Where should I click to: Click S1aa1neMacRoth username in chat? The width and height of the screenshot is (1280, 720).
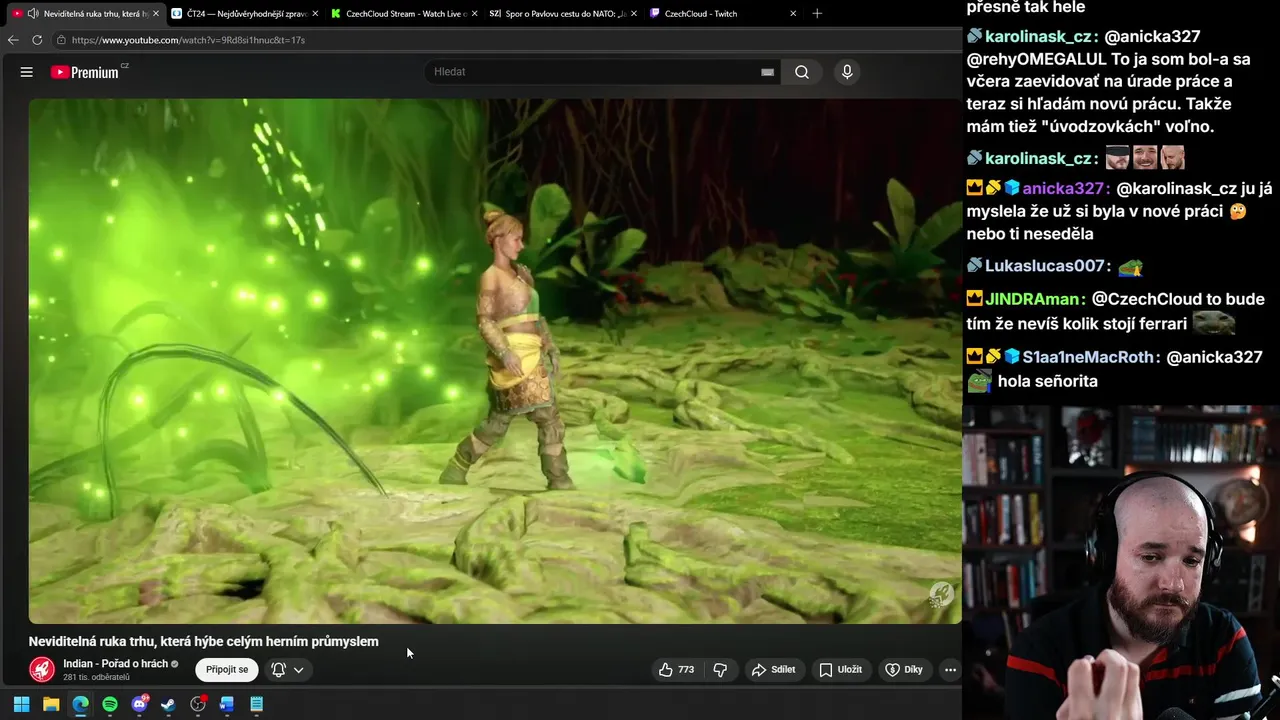click(x=1087, y=357)
